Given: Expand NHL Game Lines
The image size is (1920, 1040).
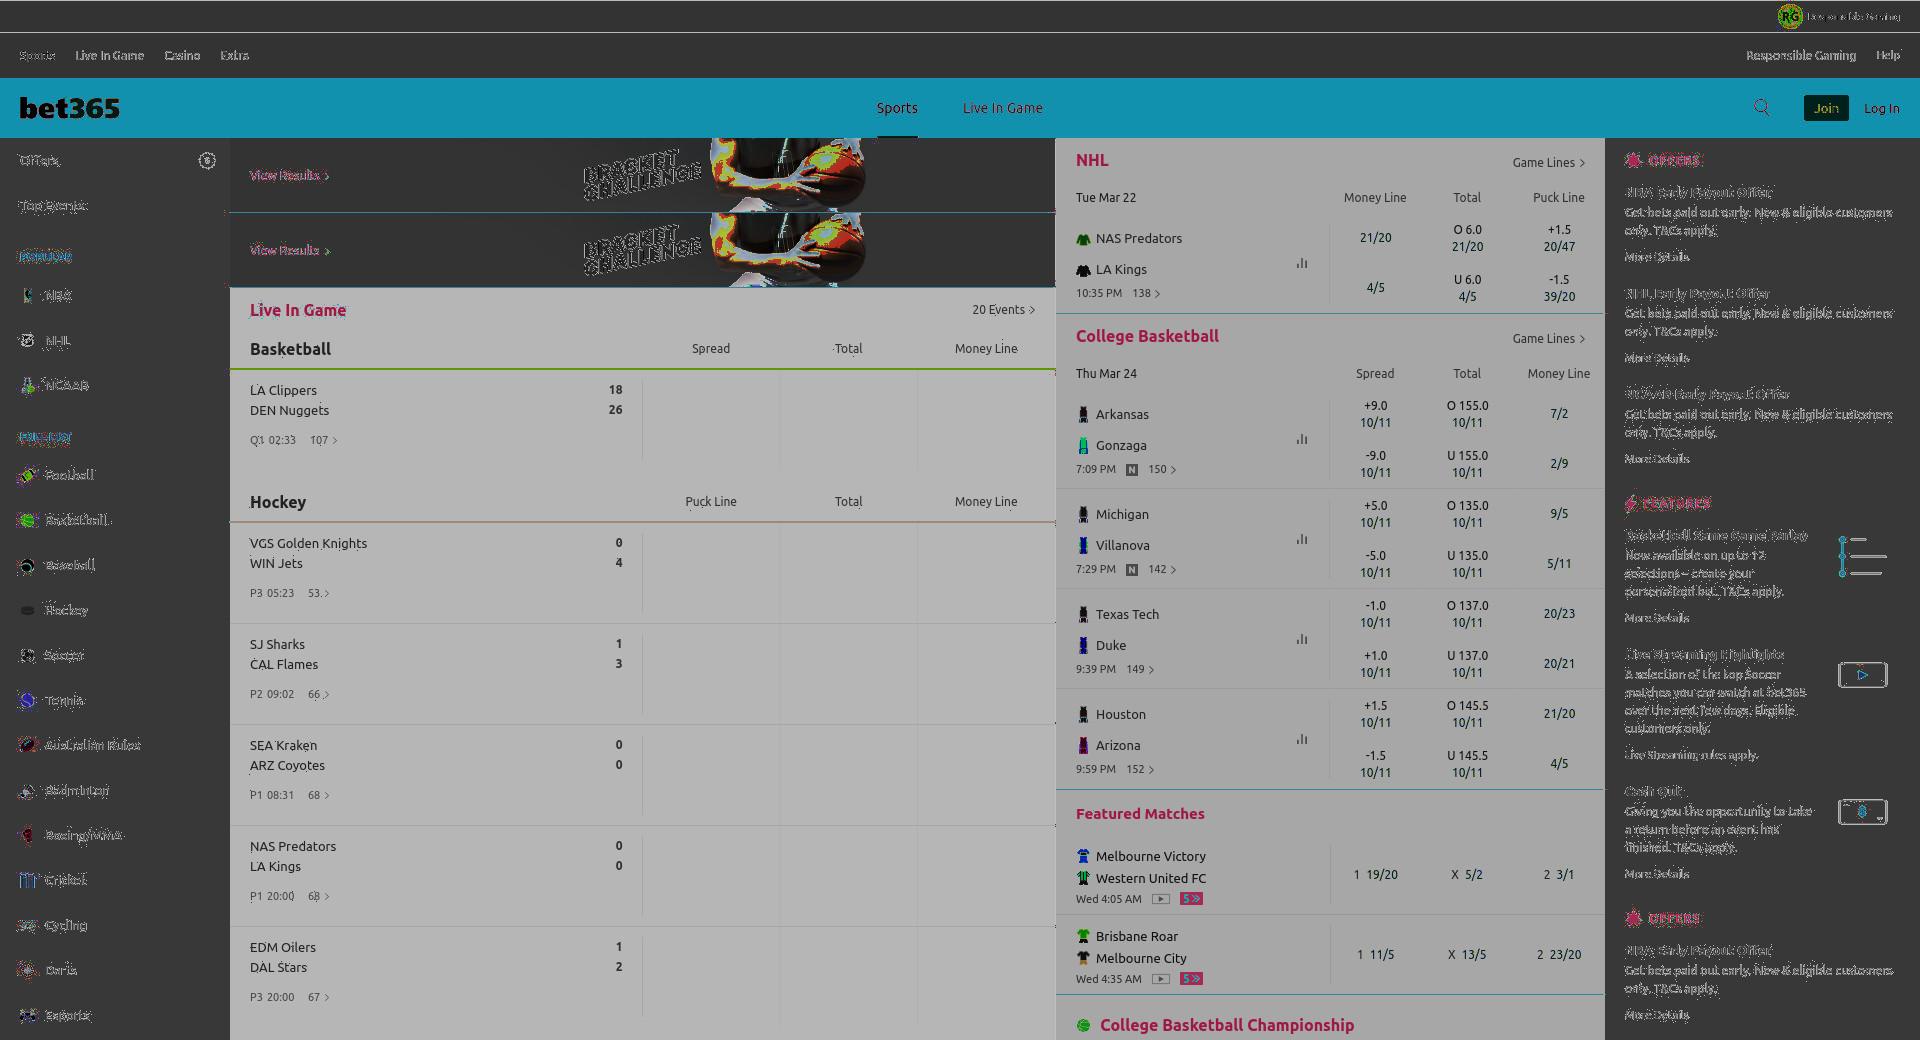Looking at the screenshot, I should tap(1548, 163).
